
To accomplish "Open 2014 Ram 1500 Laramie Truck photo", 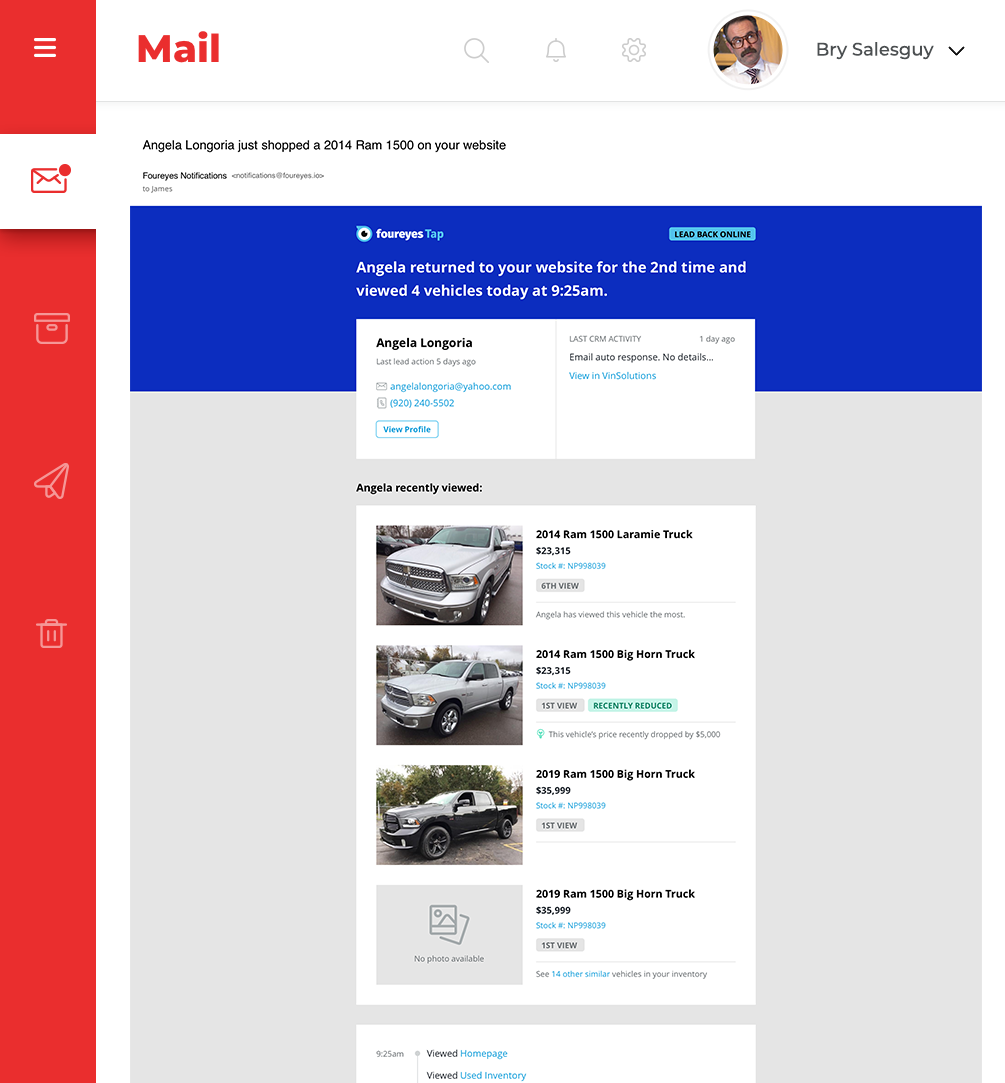I will click(x=449, y=575).
